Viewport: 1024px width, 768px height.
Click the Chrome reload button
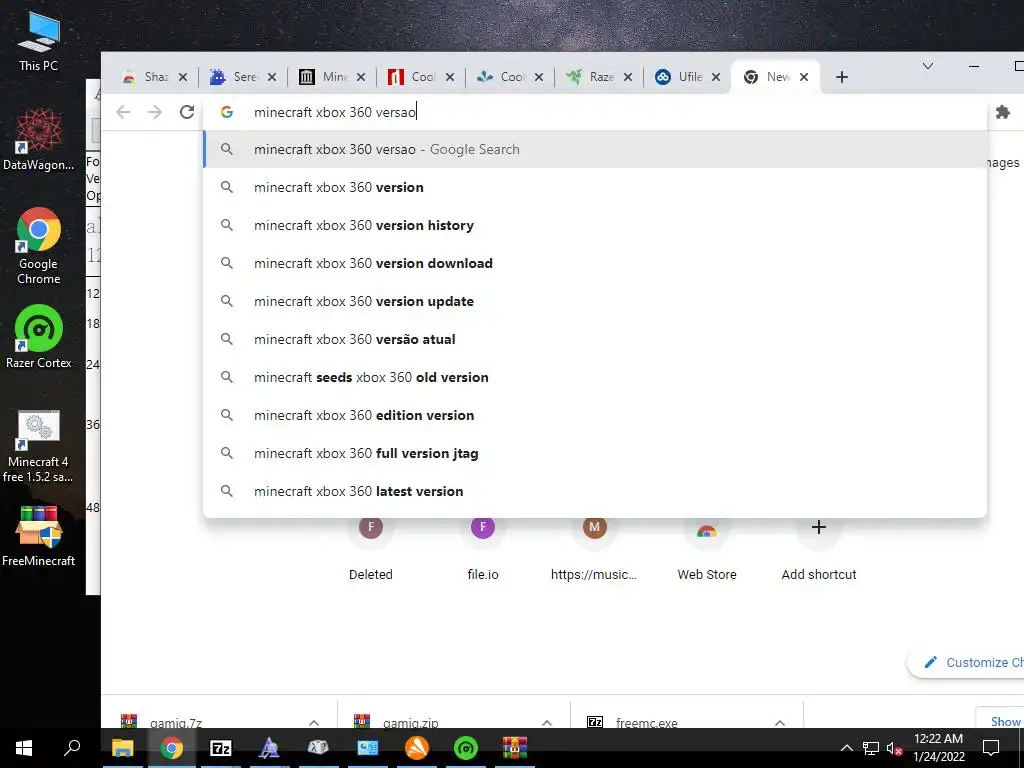click(187, 112)
